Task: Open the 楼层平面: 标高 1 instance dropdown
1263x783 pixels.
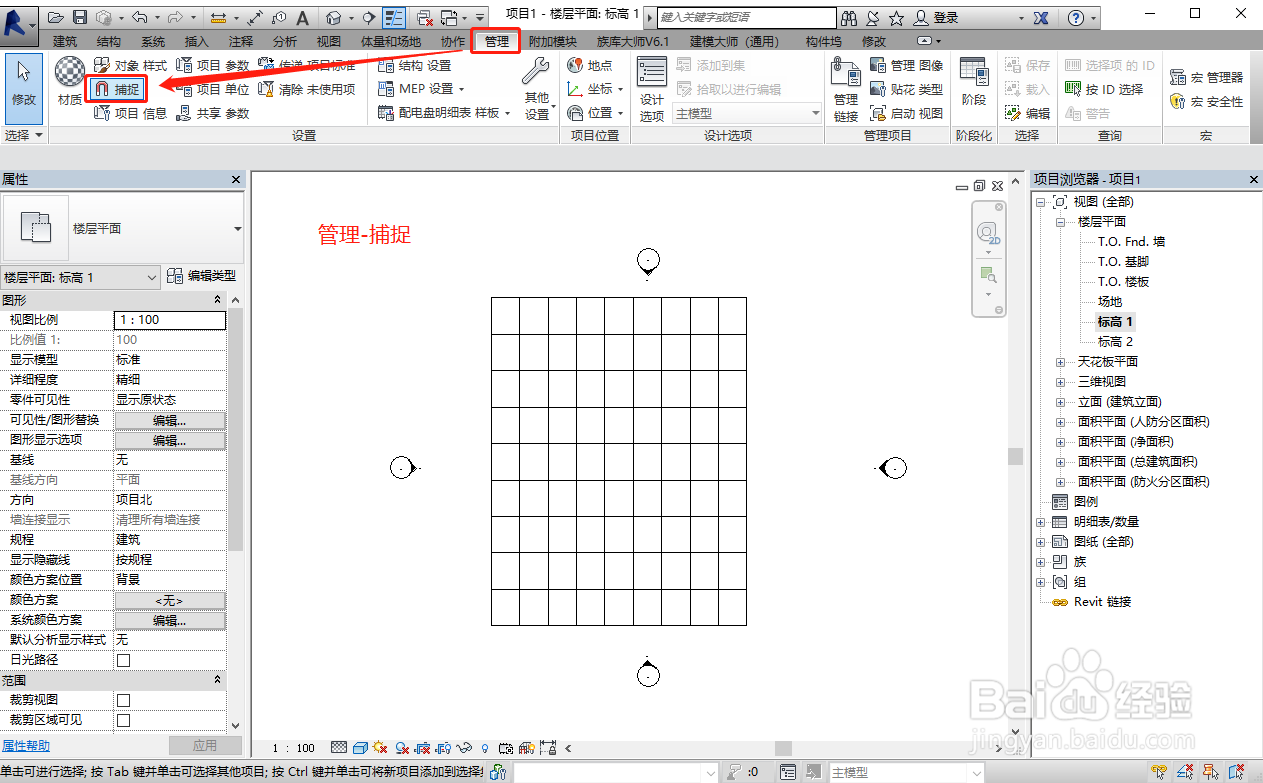Action: (x=81, y=277)
